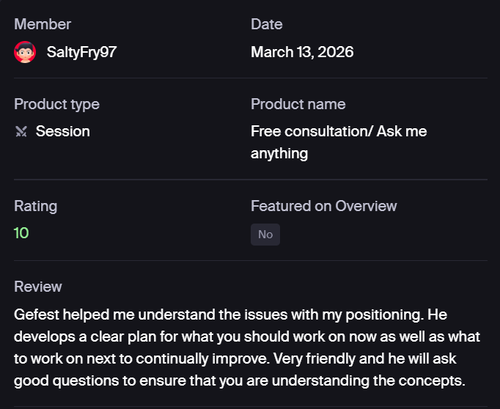Click the Featured on Overview label
500x409 pixels.
point(324,206)
